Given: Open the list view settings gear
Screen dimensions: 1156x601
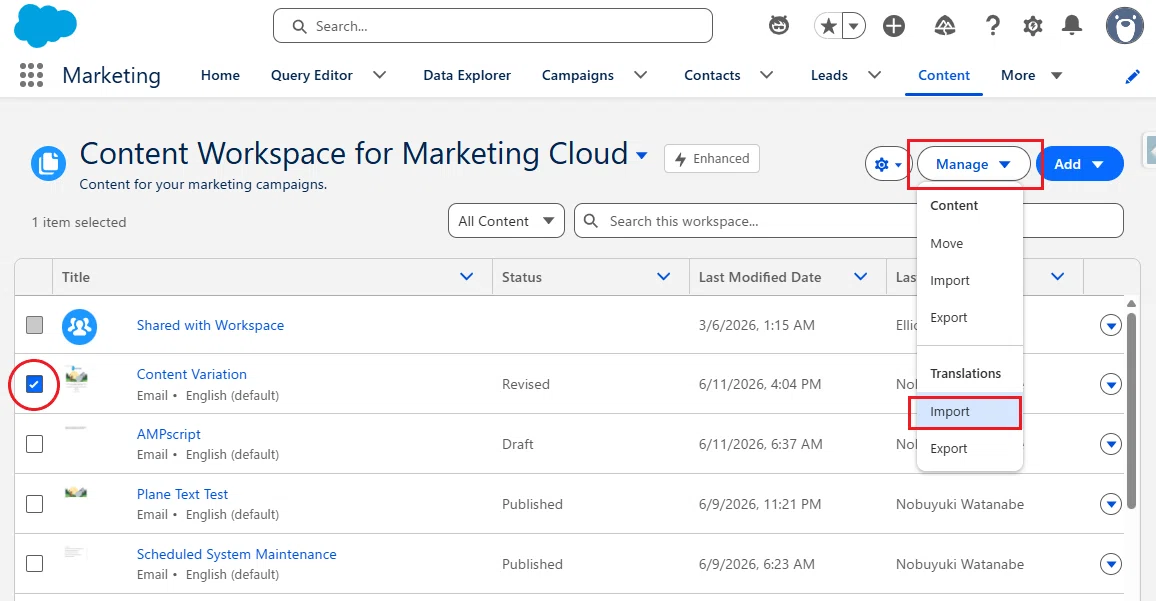Looking at the screenshot, I should [x=888, y=164].
